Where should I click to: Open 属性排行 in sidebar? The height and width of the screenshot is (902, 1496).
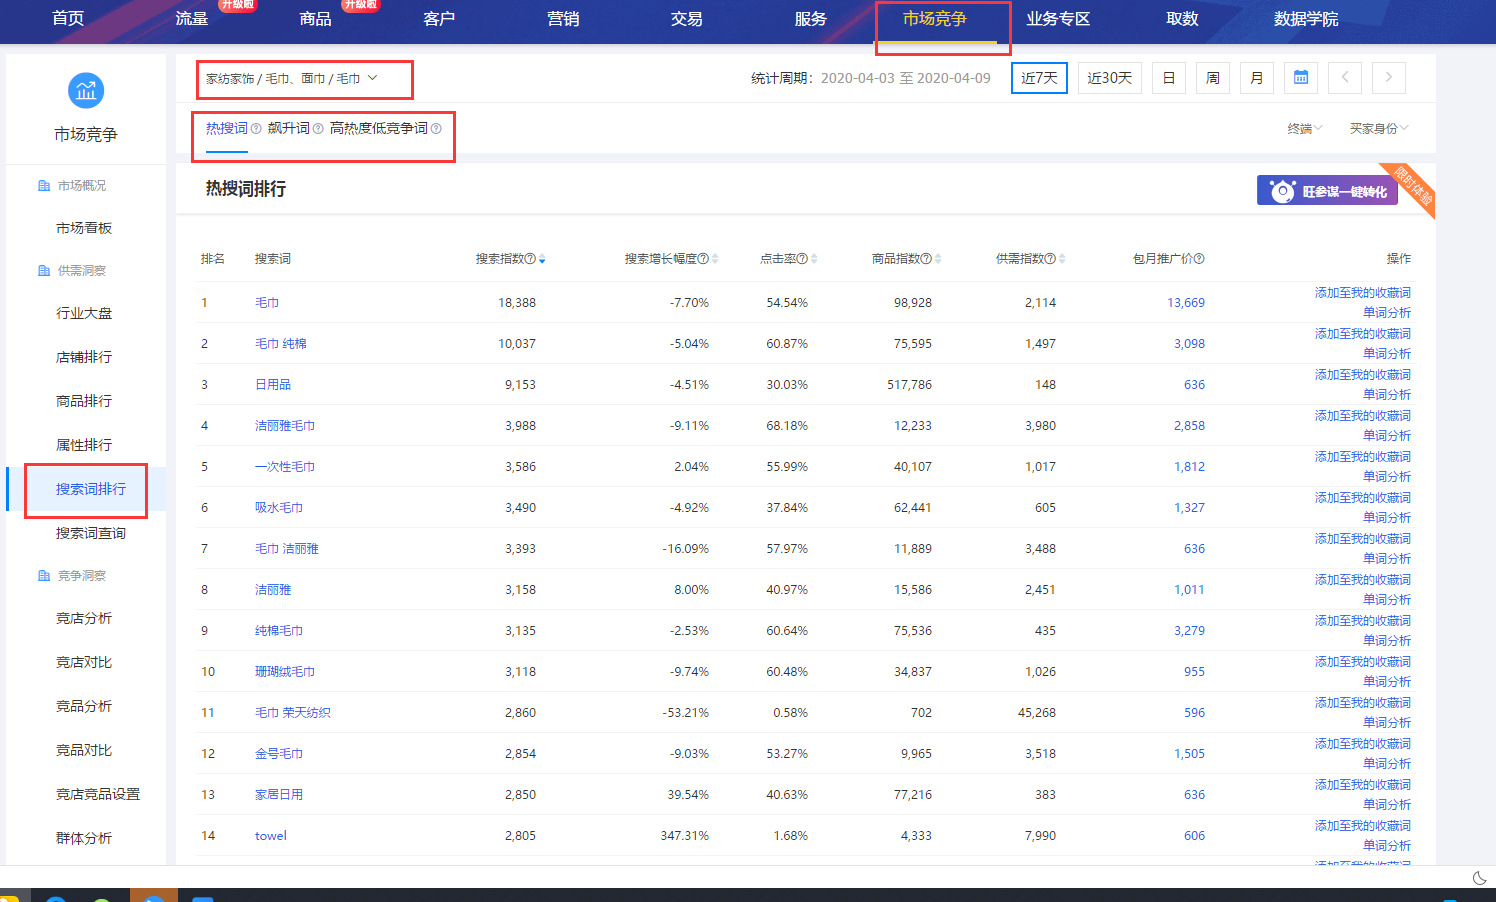click(x=84, y=445)
